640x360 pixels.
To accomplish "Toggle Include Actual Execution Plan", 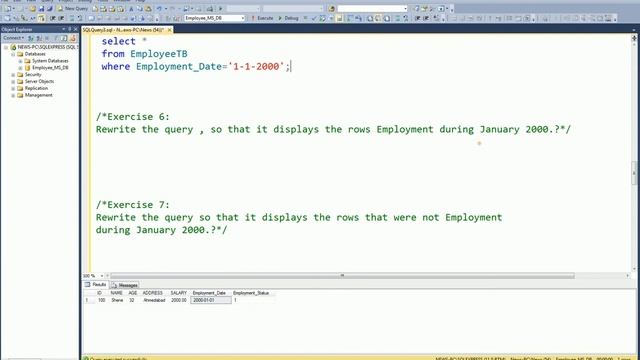I will [x=350, y=18].
